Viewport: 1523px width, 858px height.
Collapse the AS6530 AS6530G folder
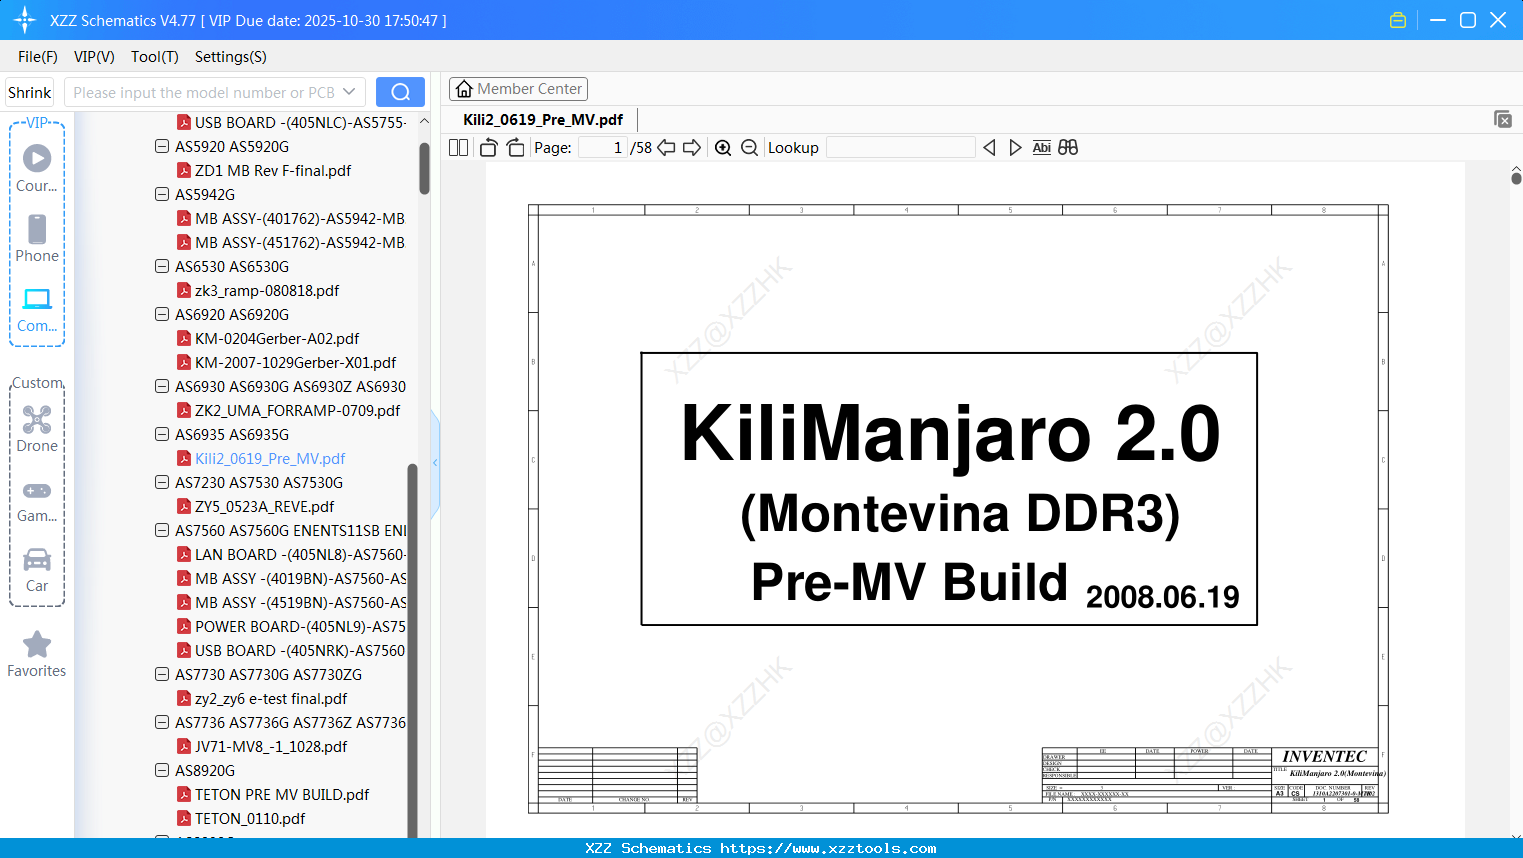tap(162, 266)
